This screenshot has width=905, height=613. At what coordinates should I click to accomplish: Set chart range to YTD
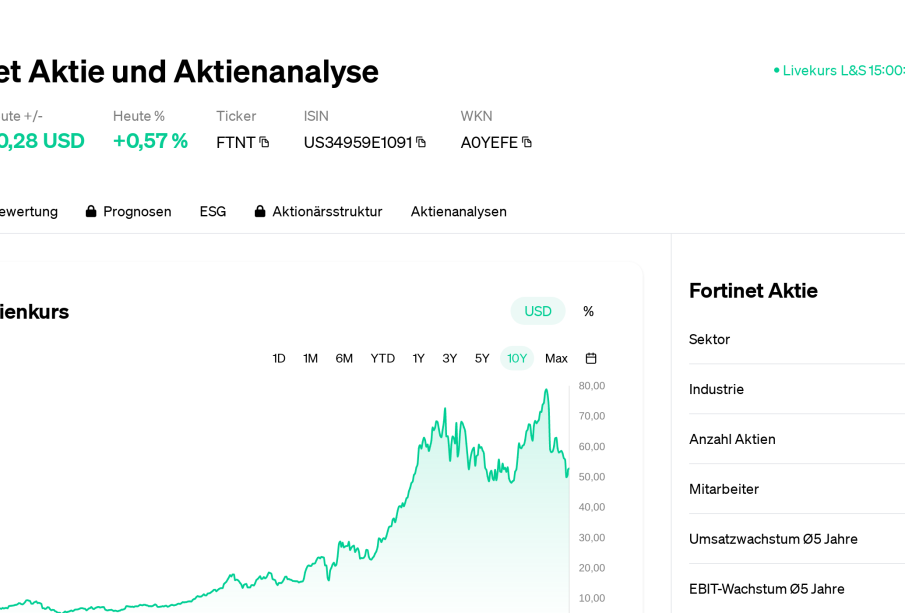point(383,358)
